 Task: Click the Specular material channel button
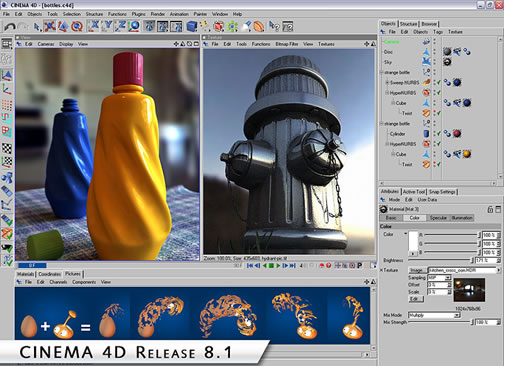(x=438, y=218)
